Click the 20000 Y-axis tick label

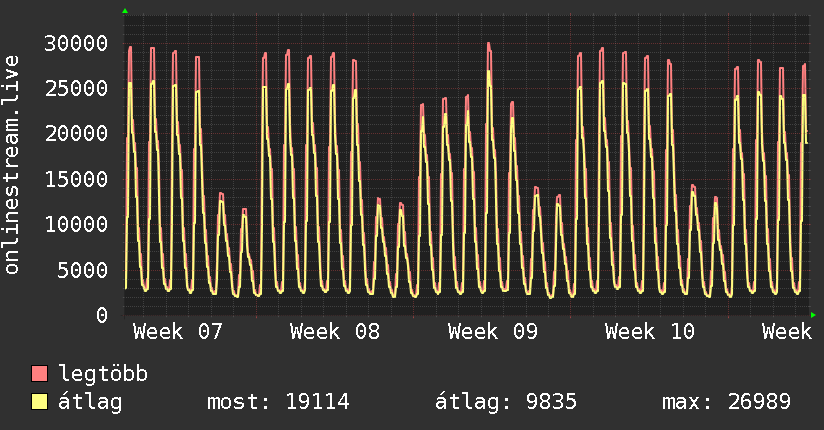(78, 134)
